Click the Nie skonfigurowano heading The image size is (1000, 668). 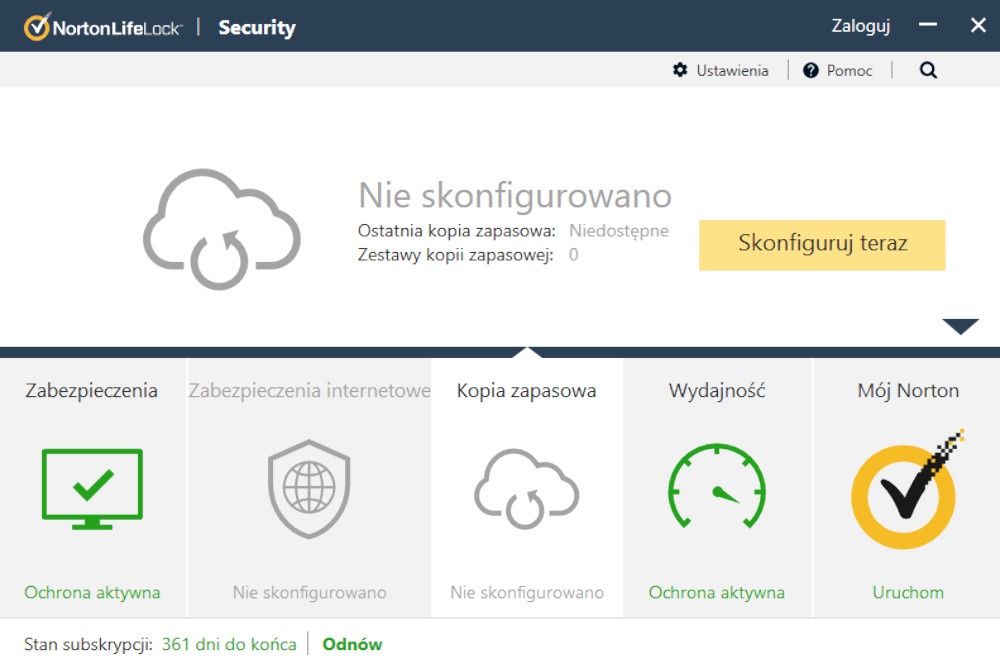pos(515,195)
